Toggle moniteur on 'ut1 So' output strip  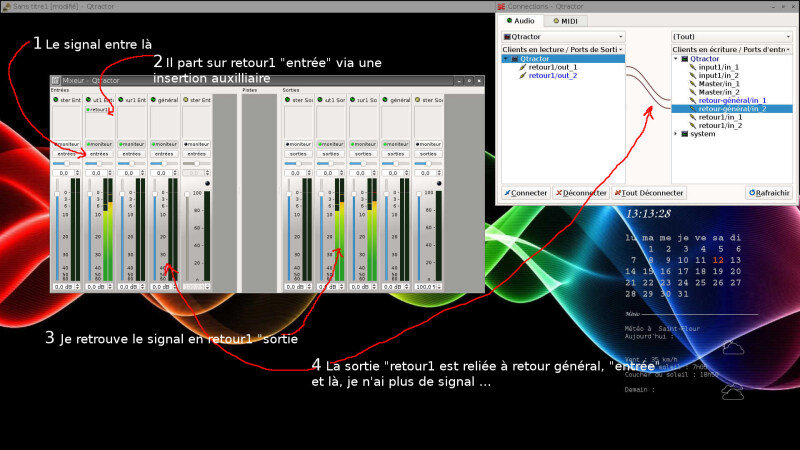click(x=331, y=144)
